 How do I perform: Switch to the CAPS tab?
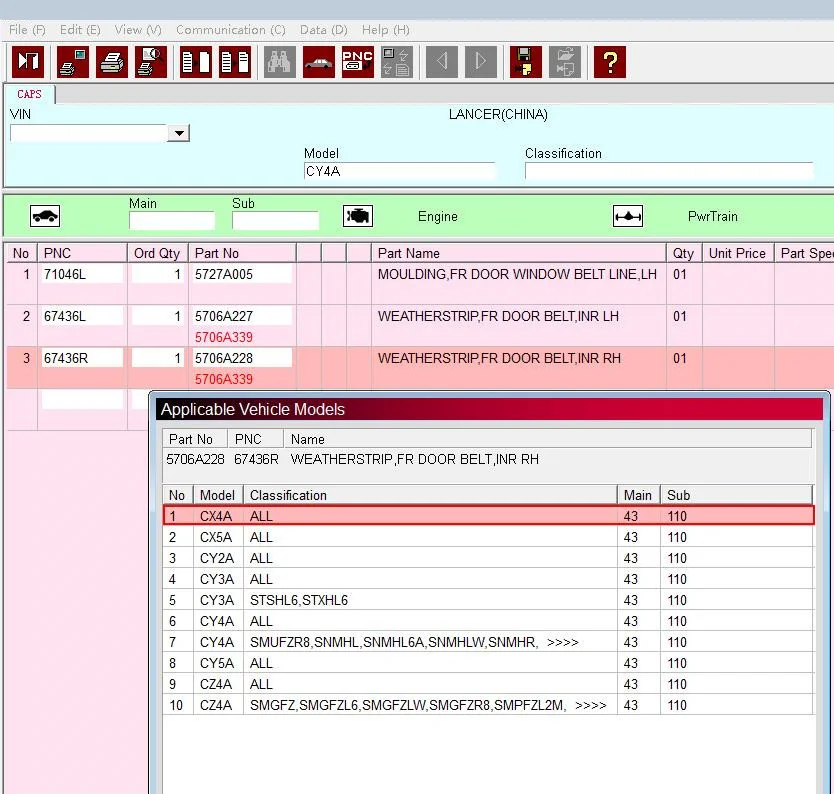pos(30,94)
